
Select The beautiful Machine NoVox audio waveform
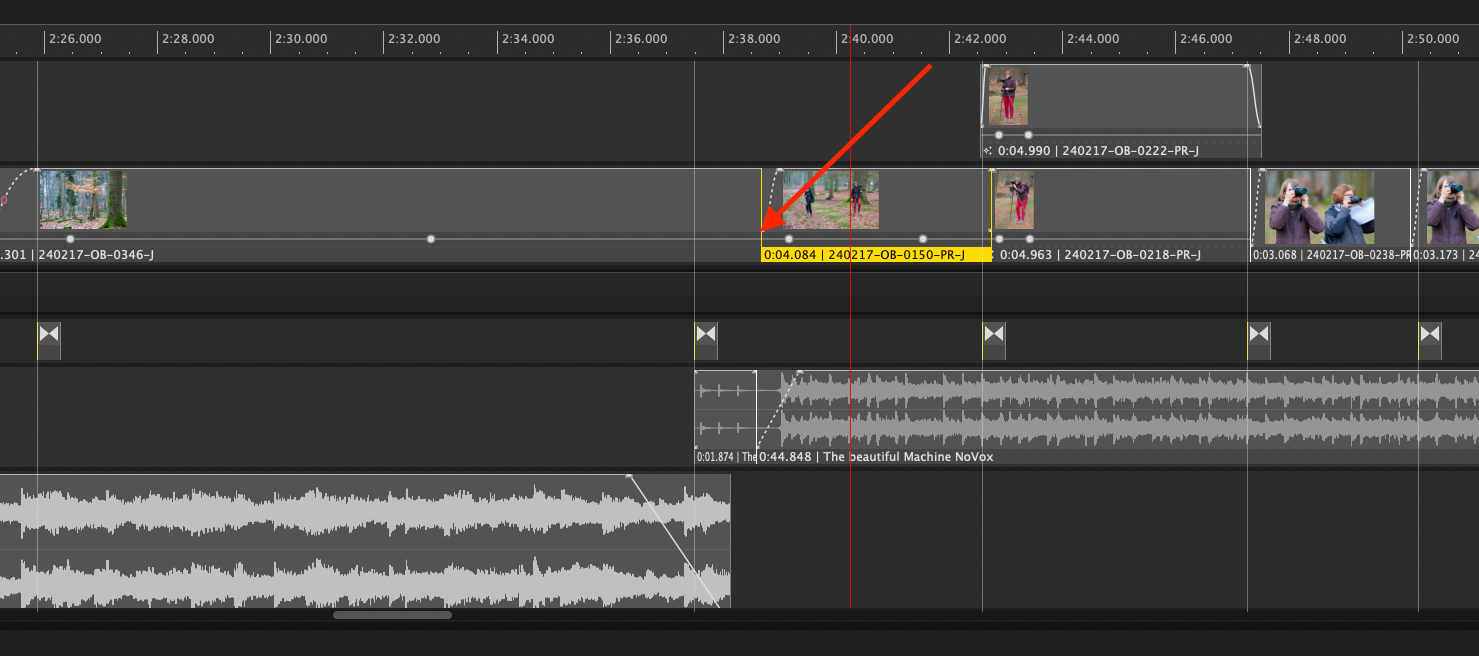pyautogui.click(x=1118, y=410)
